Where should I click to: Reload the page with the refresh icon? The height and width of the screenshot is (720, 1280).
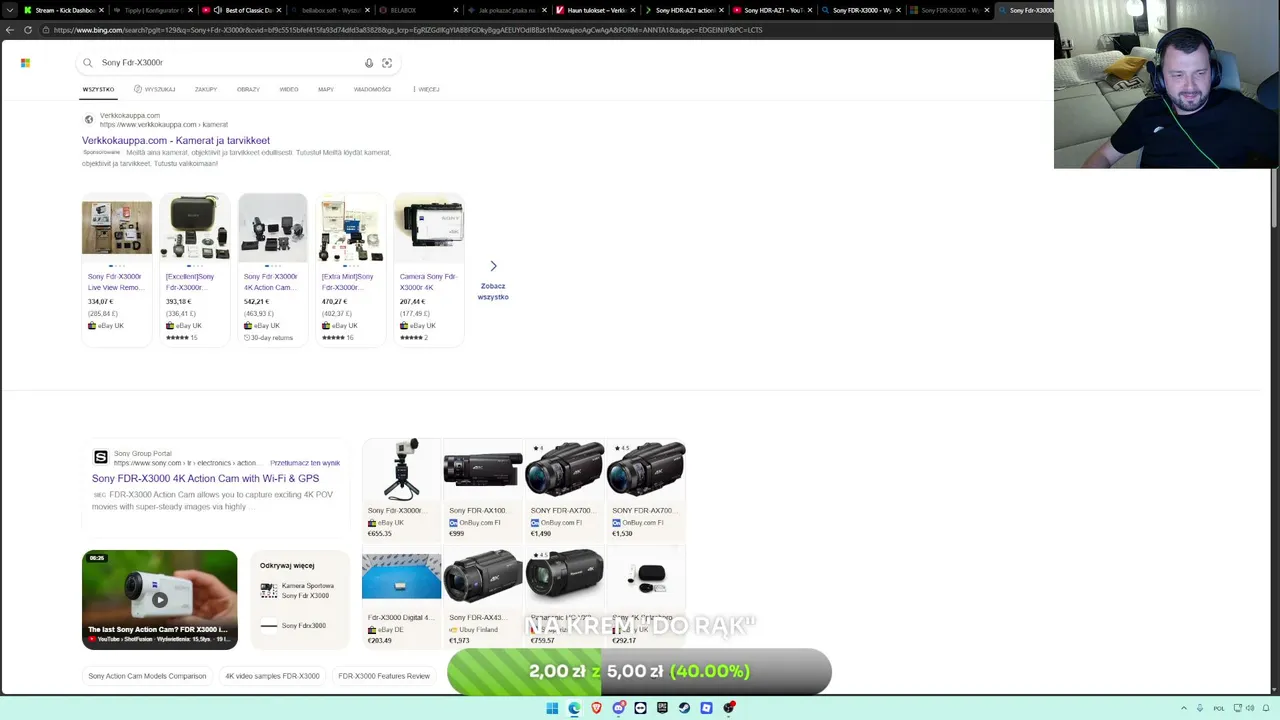pyautogui.click(x=28, y=30)
